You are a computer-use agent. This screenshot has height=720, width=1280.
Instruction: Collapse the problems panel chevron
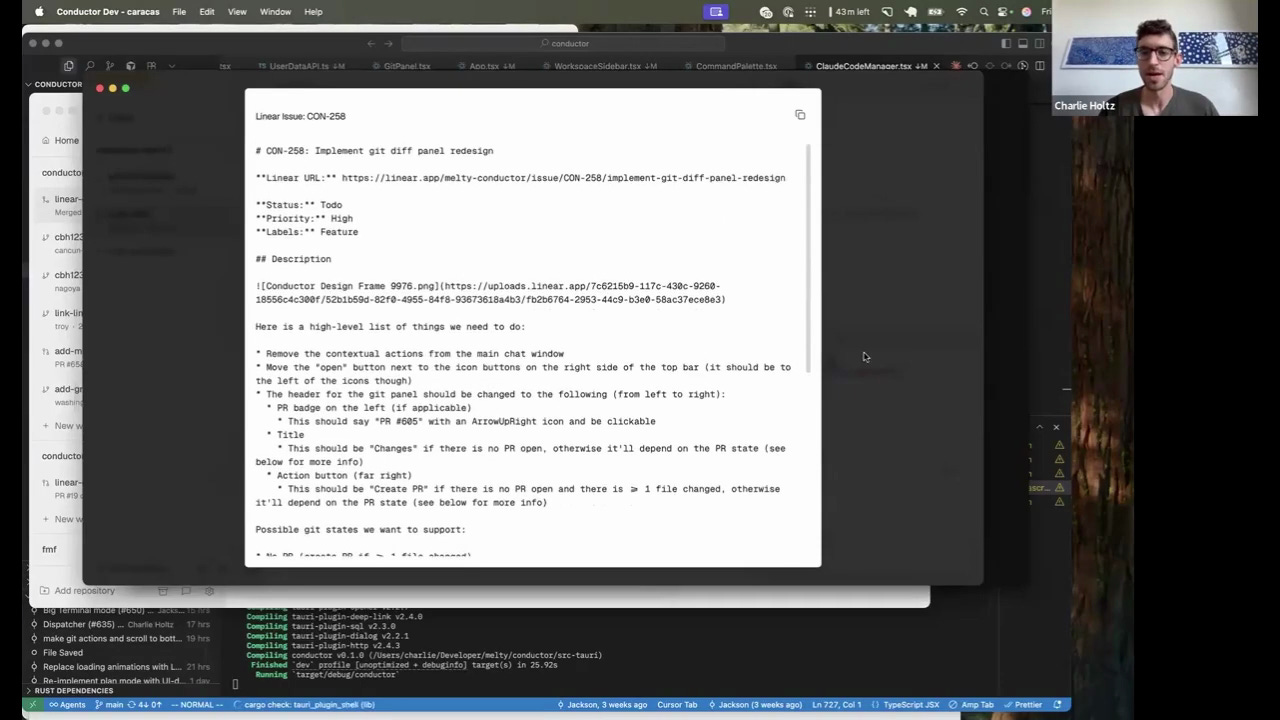click(x=1039, y=427)
